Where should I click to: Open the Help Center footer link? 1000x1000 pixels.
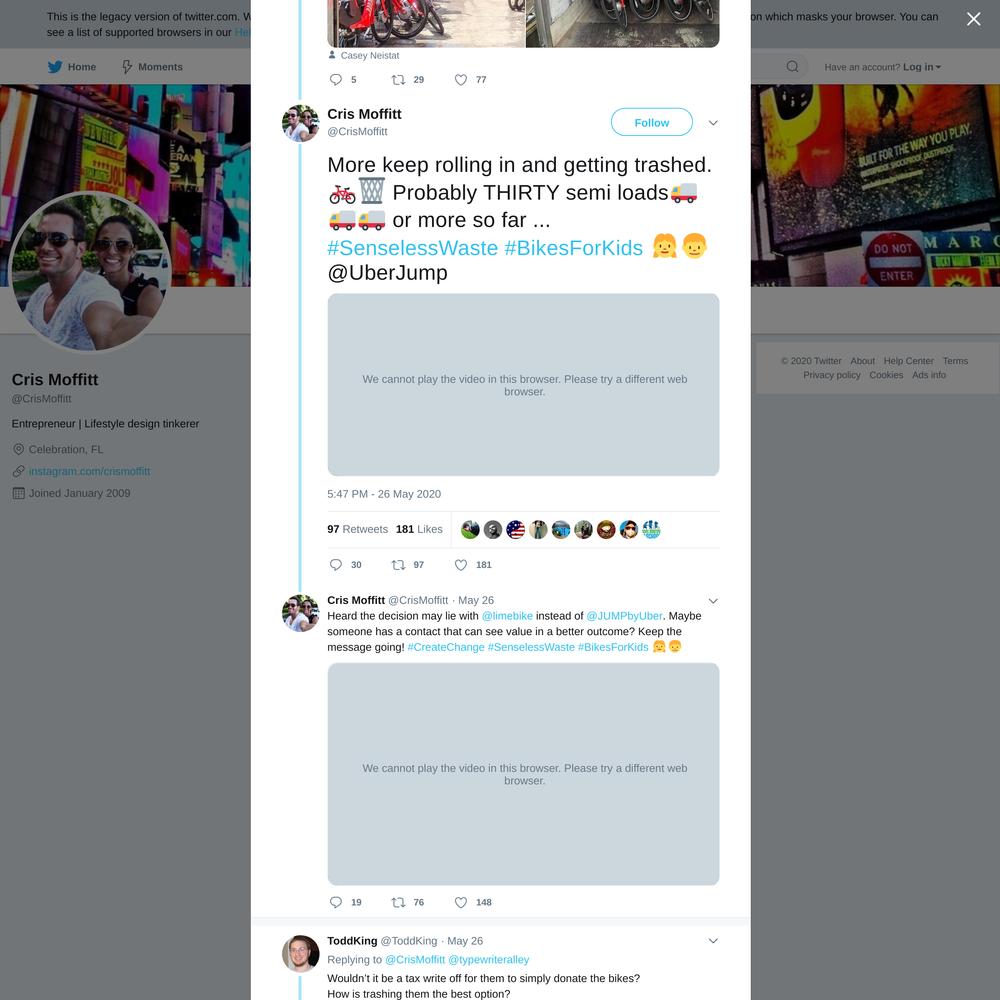[908, 361]
